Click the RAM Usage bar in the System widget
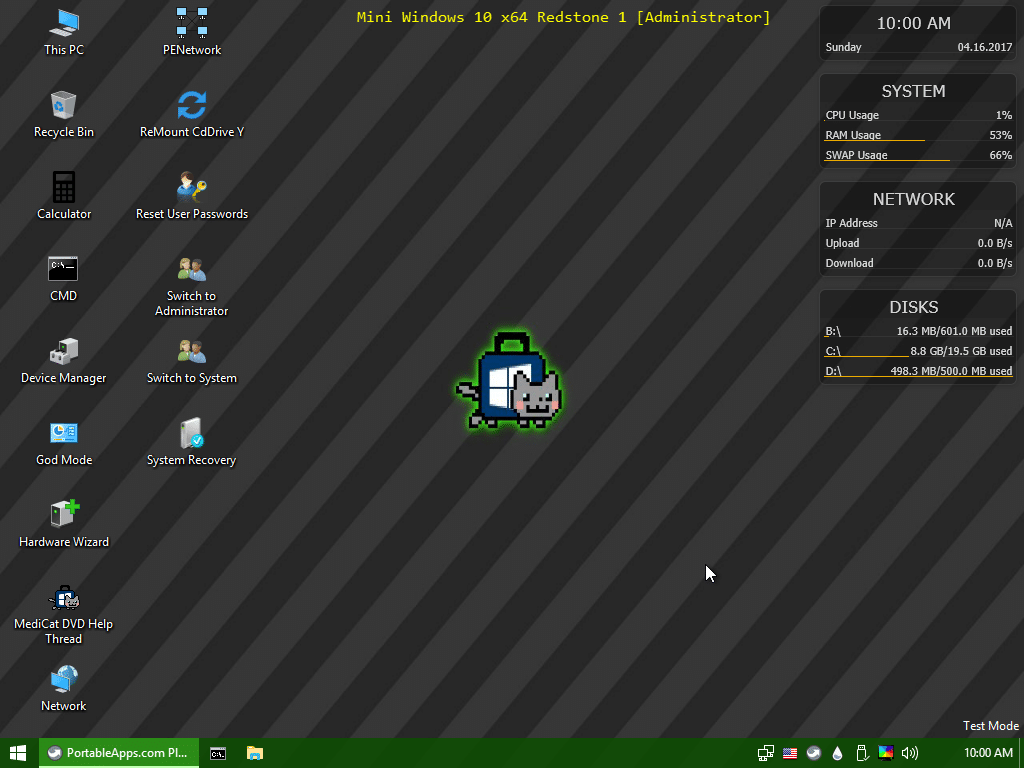1024x768 pixels. [x=918, y=135]
